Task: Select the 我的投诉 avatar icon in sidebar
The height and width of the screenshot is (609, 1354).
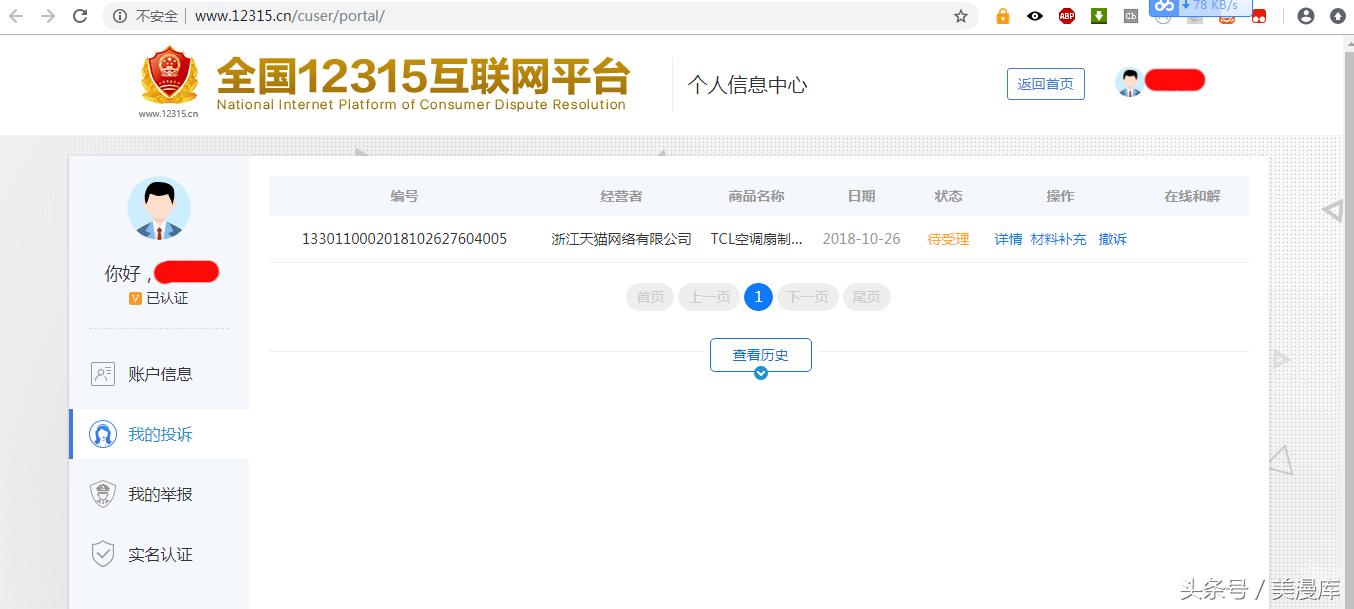Action: 104,433
